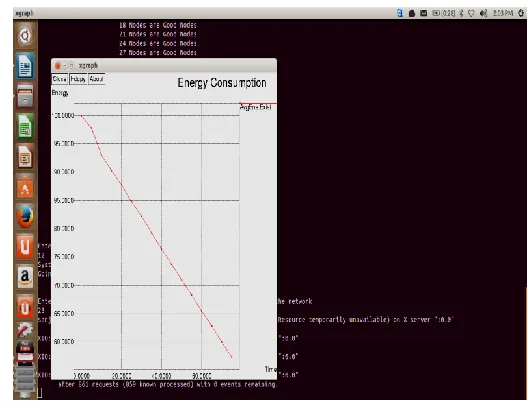
Task: Open Ubuntu One Music icon
Action: [25, 307]
